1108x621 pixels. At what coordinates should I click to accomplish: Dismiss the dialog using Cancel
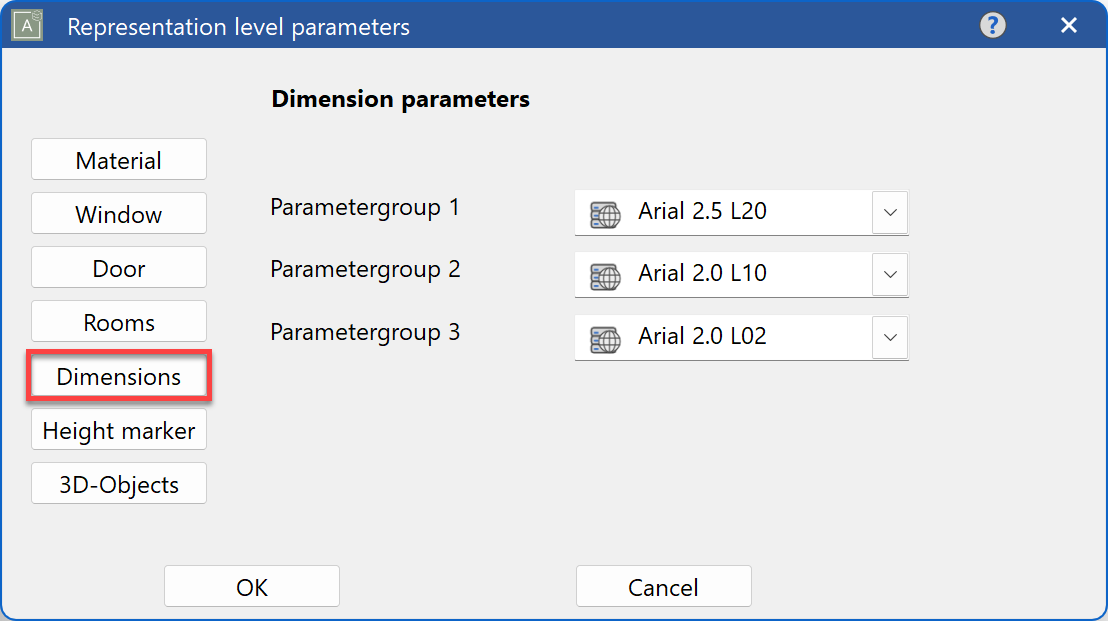(663, 586)
